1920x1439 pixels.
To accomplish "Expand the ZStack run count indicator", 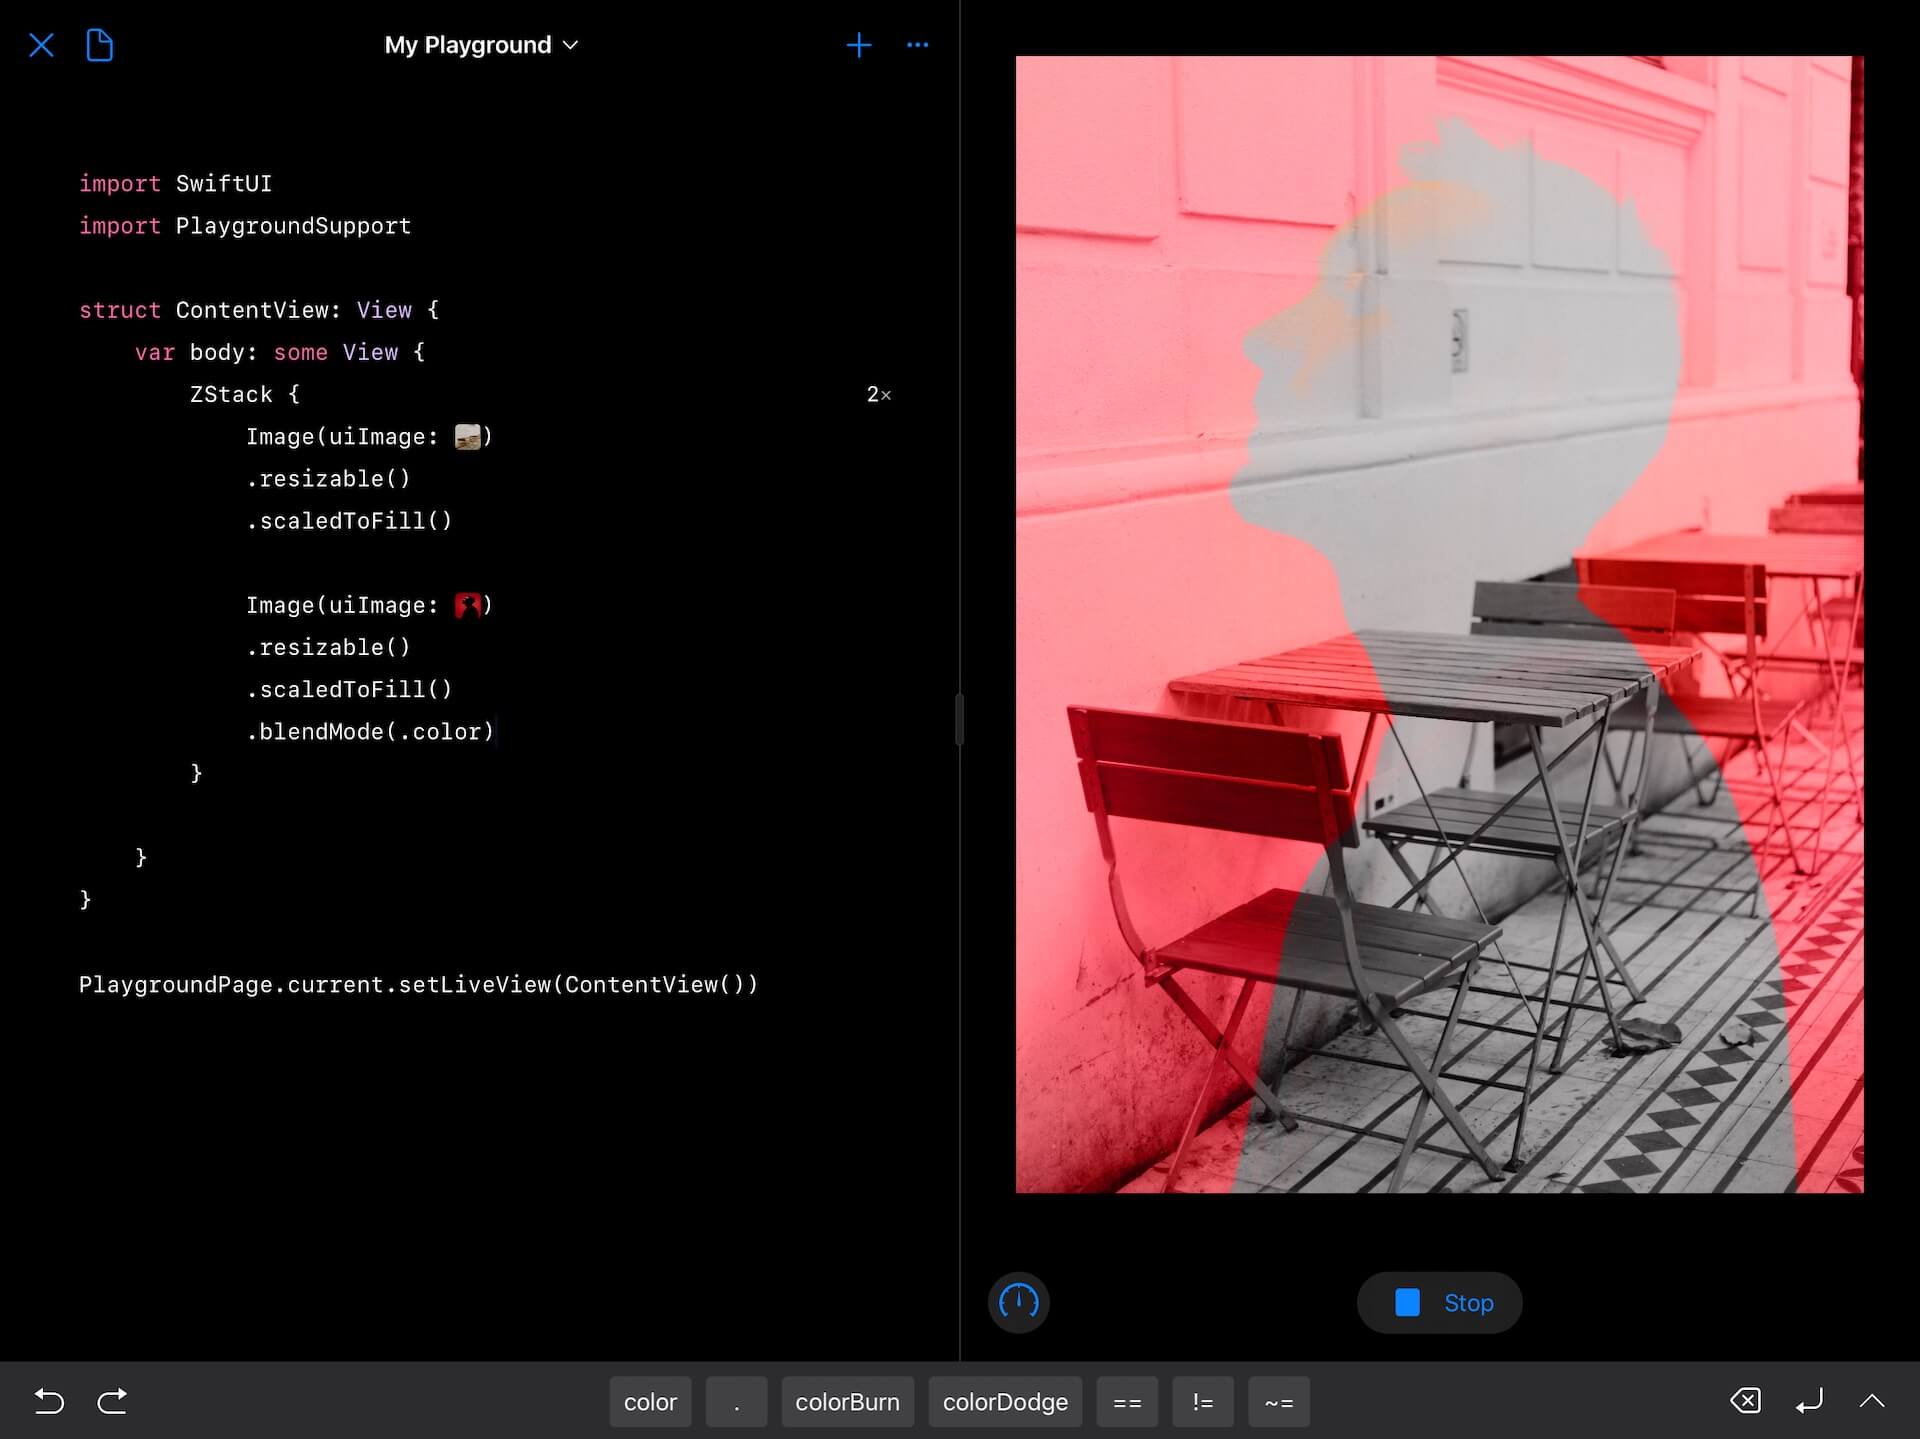I will tap(879, 394).
